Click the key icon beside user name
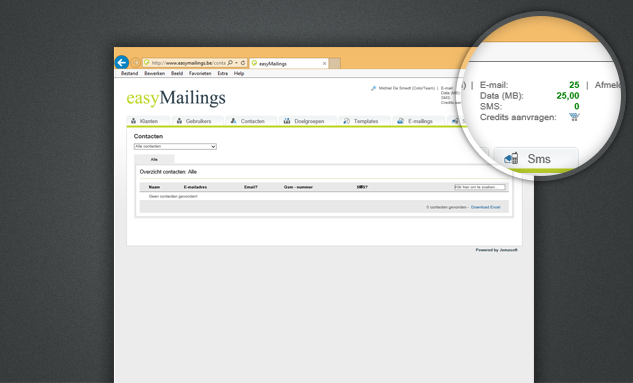633x383 pixels. click(x=373, y=88)
